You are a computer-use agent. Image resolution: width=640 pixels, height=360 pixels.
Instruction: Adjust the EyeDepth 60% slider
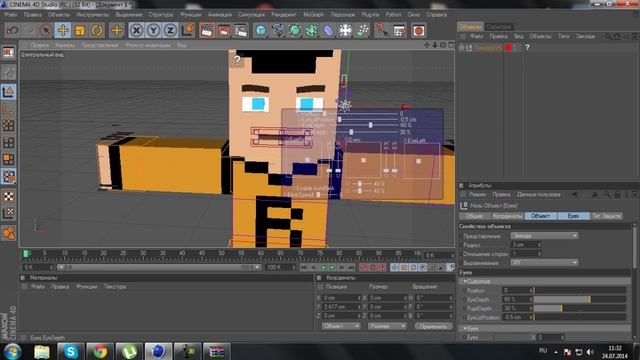pyautogui.click(x=580, y=300)
